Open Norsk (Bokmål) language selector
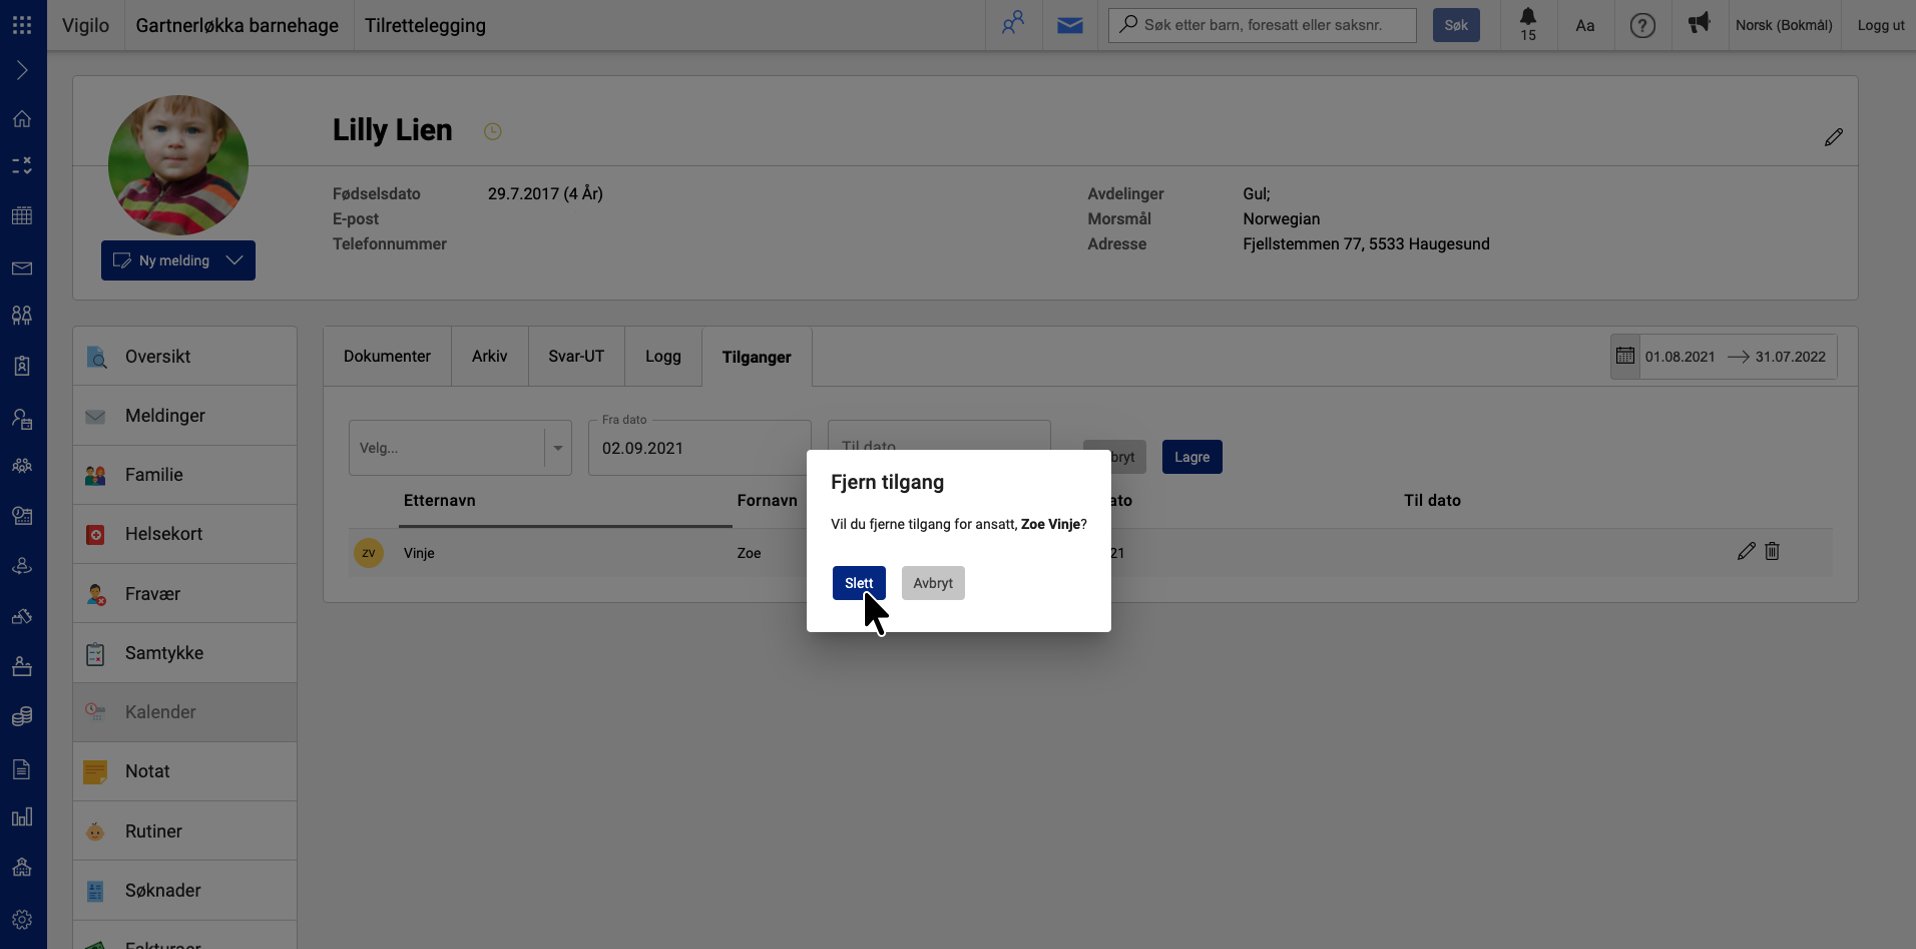 [1783, 25]
